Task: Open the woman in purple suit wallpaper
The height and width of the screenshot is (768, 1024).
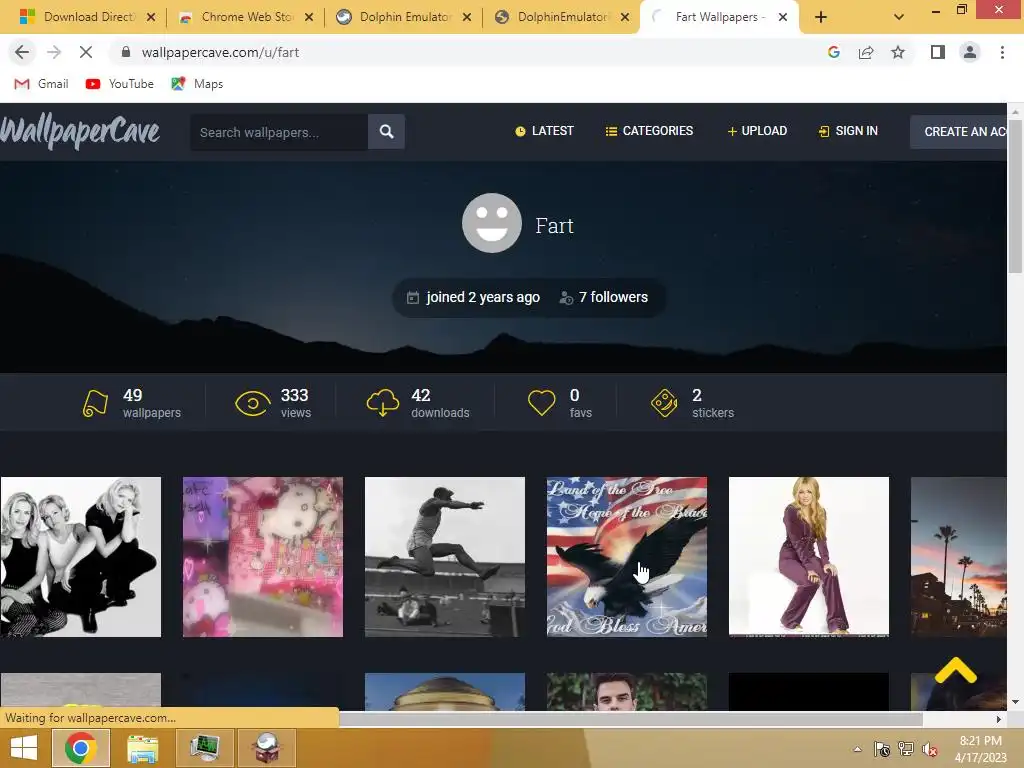Action: 809,557
